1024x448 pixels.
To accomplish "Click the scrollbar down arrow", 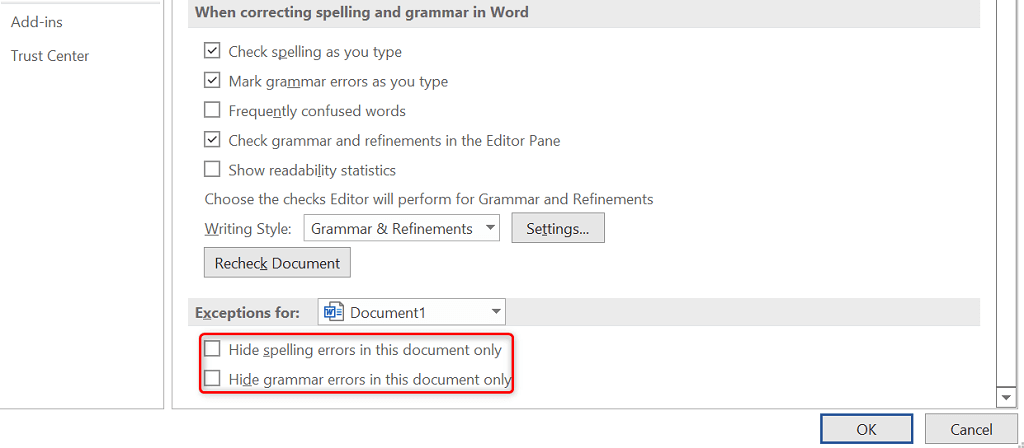I will pos(1007,398).
